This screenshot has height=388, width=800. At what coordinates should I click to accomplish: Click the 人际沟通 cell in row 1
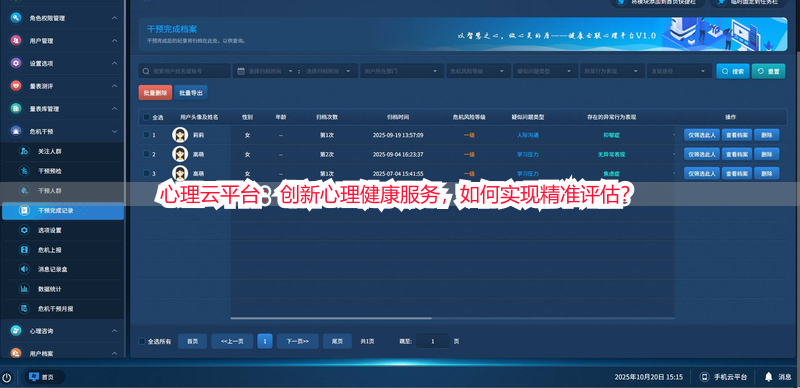pyautogui.click(x=528, y=135)
